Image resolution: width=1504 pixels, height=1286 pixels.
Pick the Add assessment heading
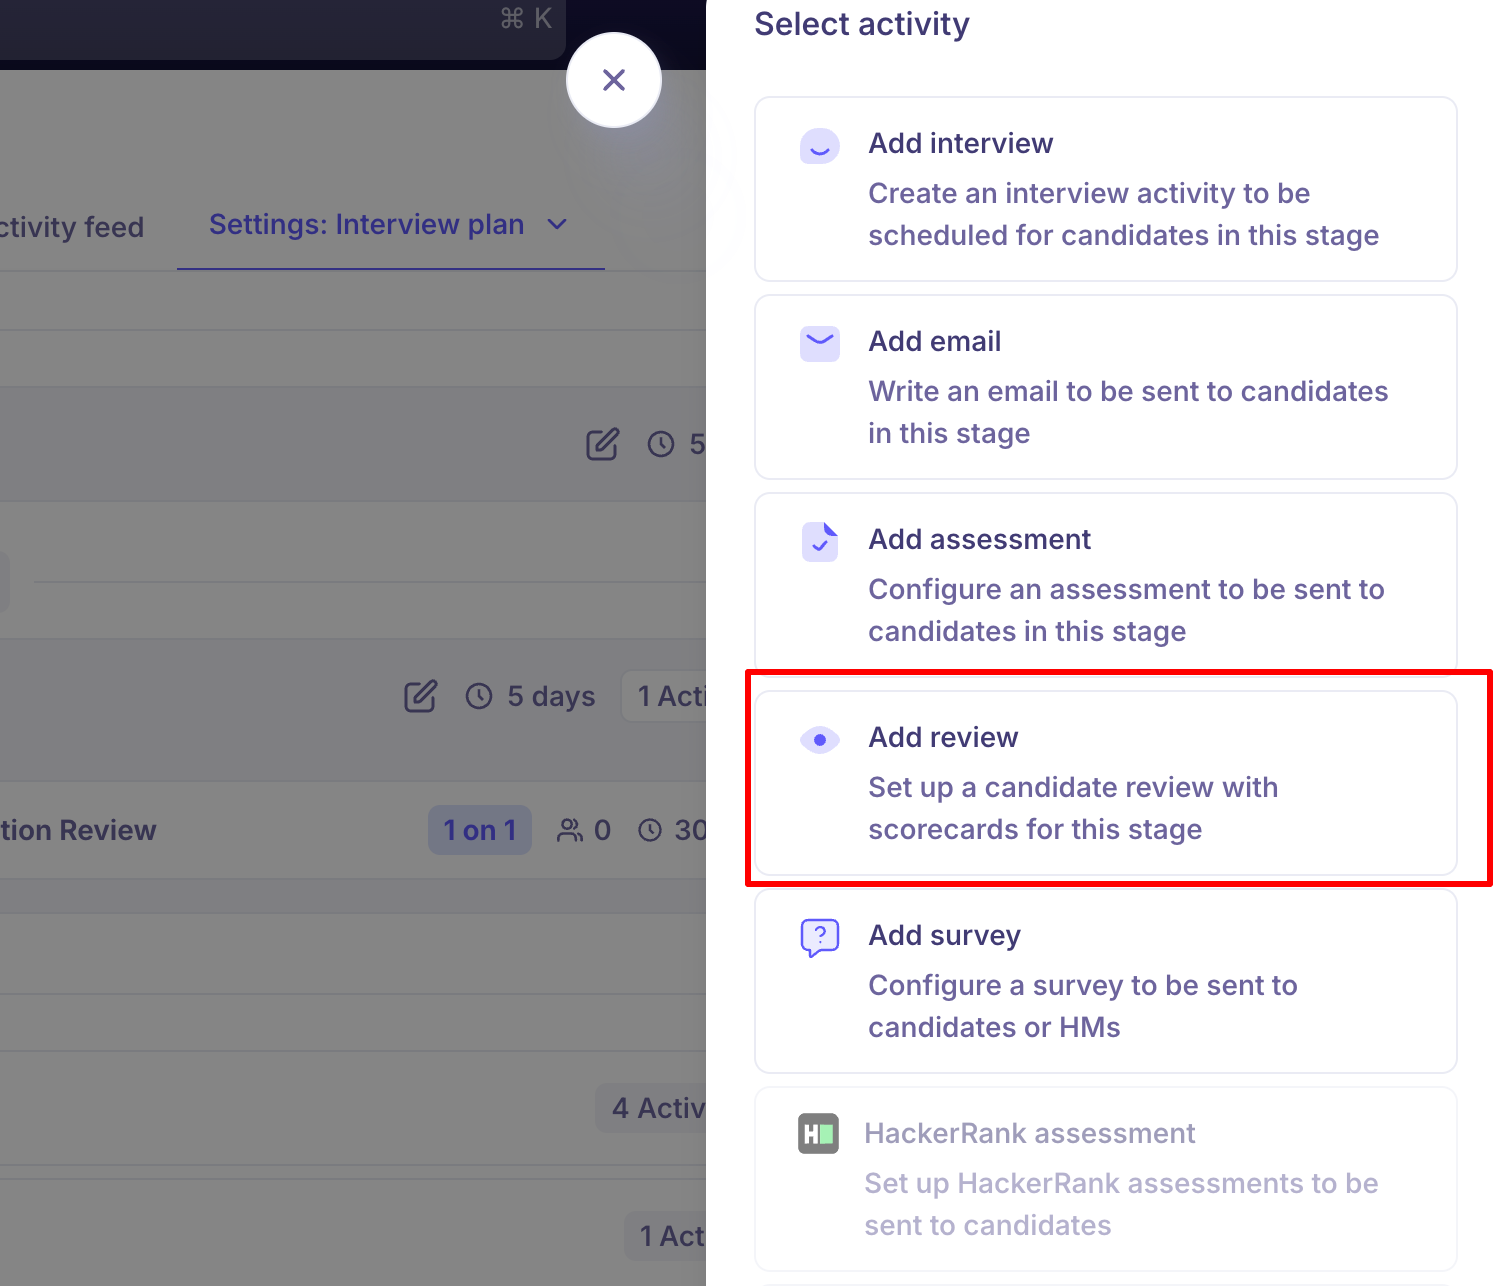click(979, 540)
